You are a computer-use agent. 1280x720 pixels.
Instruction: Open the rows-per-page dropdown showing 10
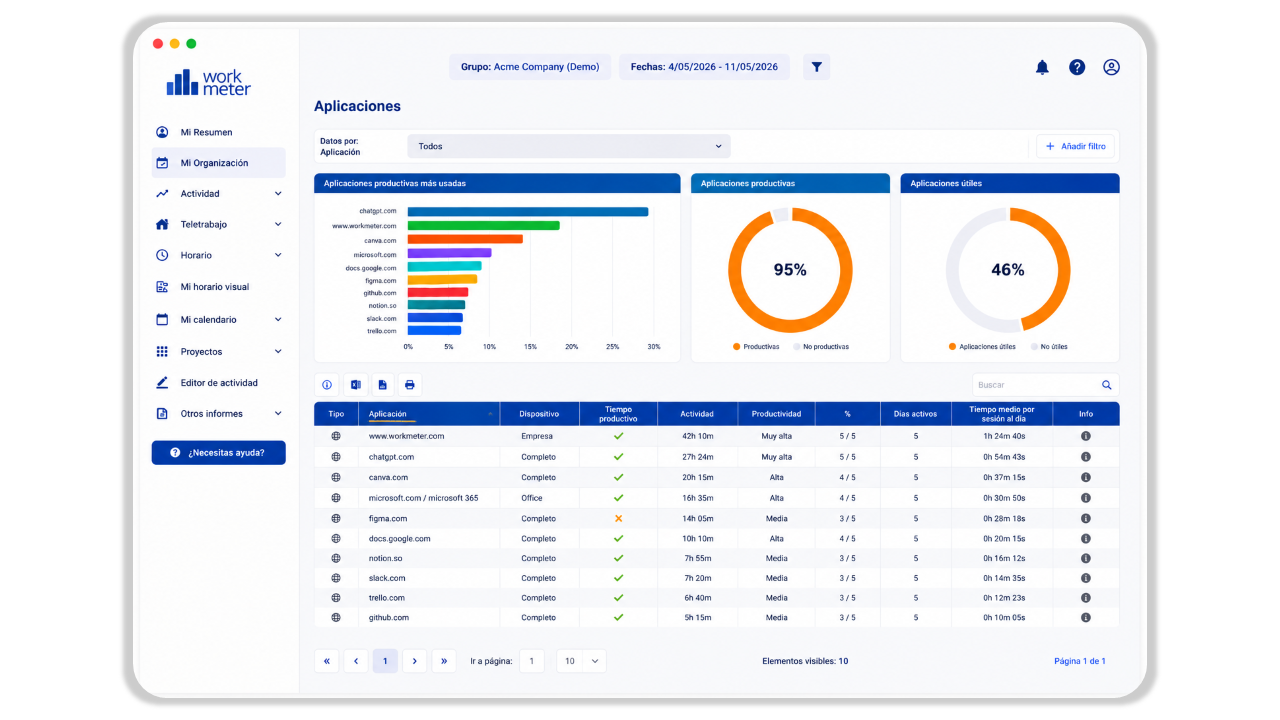click(x=581, y=661)
